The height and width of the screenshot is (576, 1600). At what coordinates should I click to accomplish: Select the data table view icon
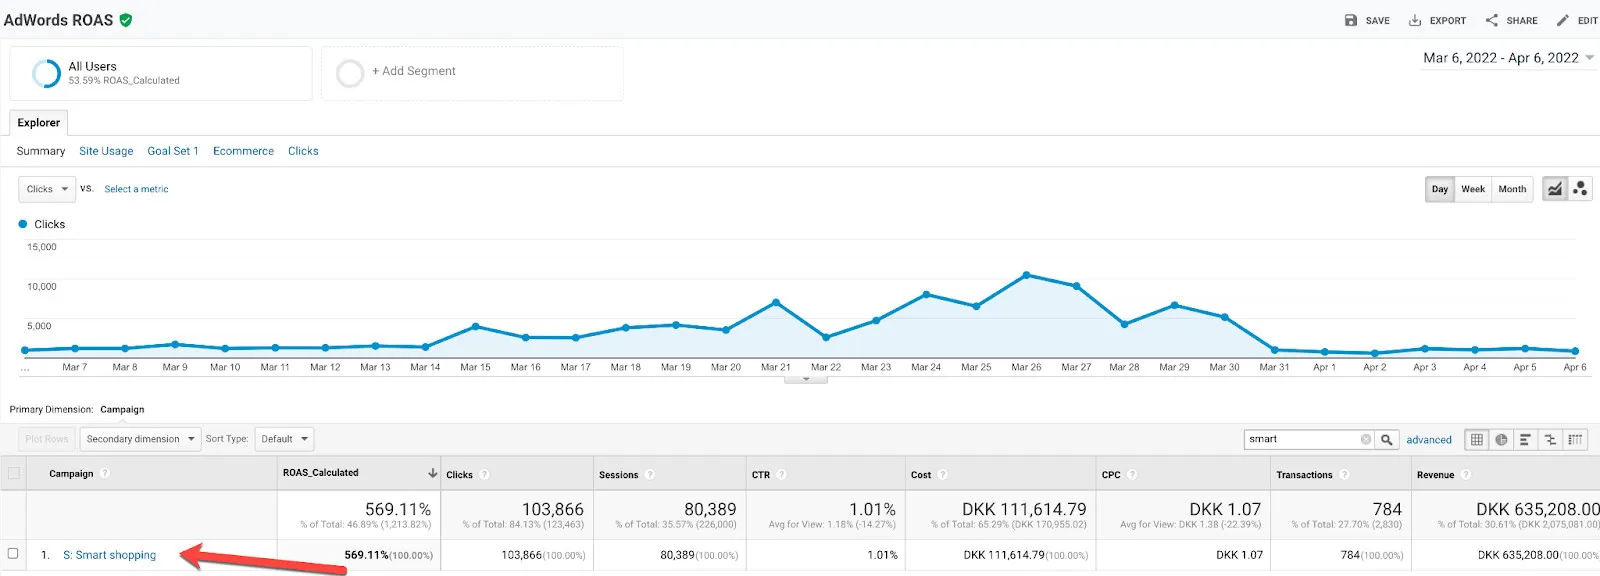1477,440
